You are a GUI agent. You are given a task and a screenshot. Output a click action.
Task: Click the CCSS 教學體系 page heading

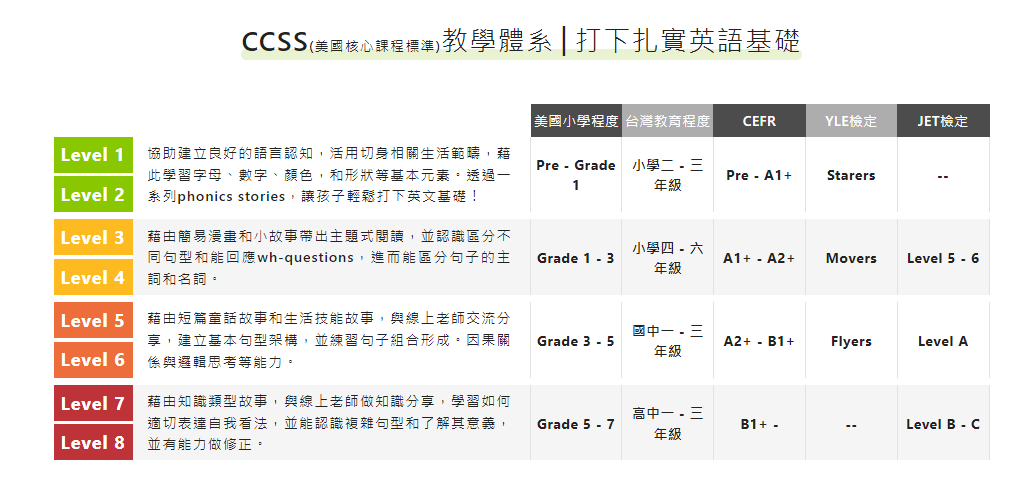pyautogui.click(x=521, y=41)
